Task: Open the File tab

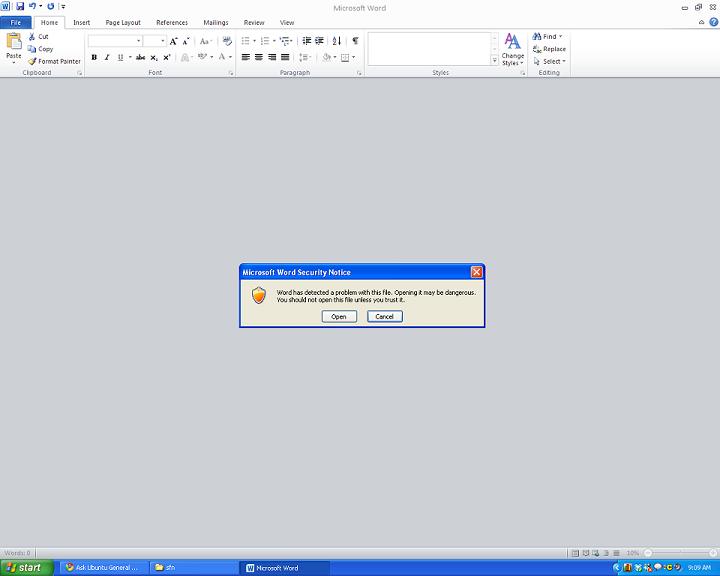Action: pos(16,22)
